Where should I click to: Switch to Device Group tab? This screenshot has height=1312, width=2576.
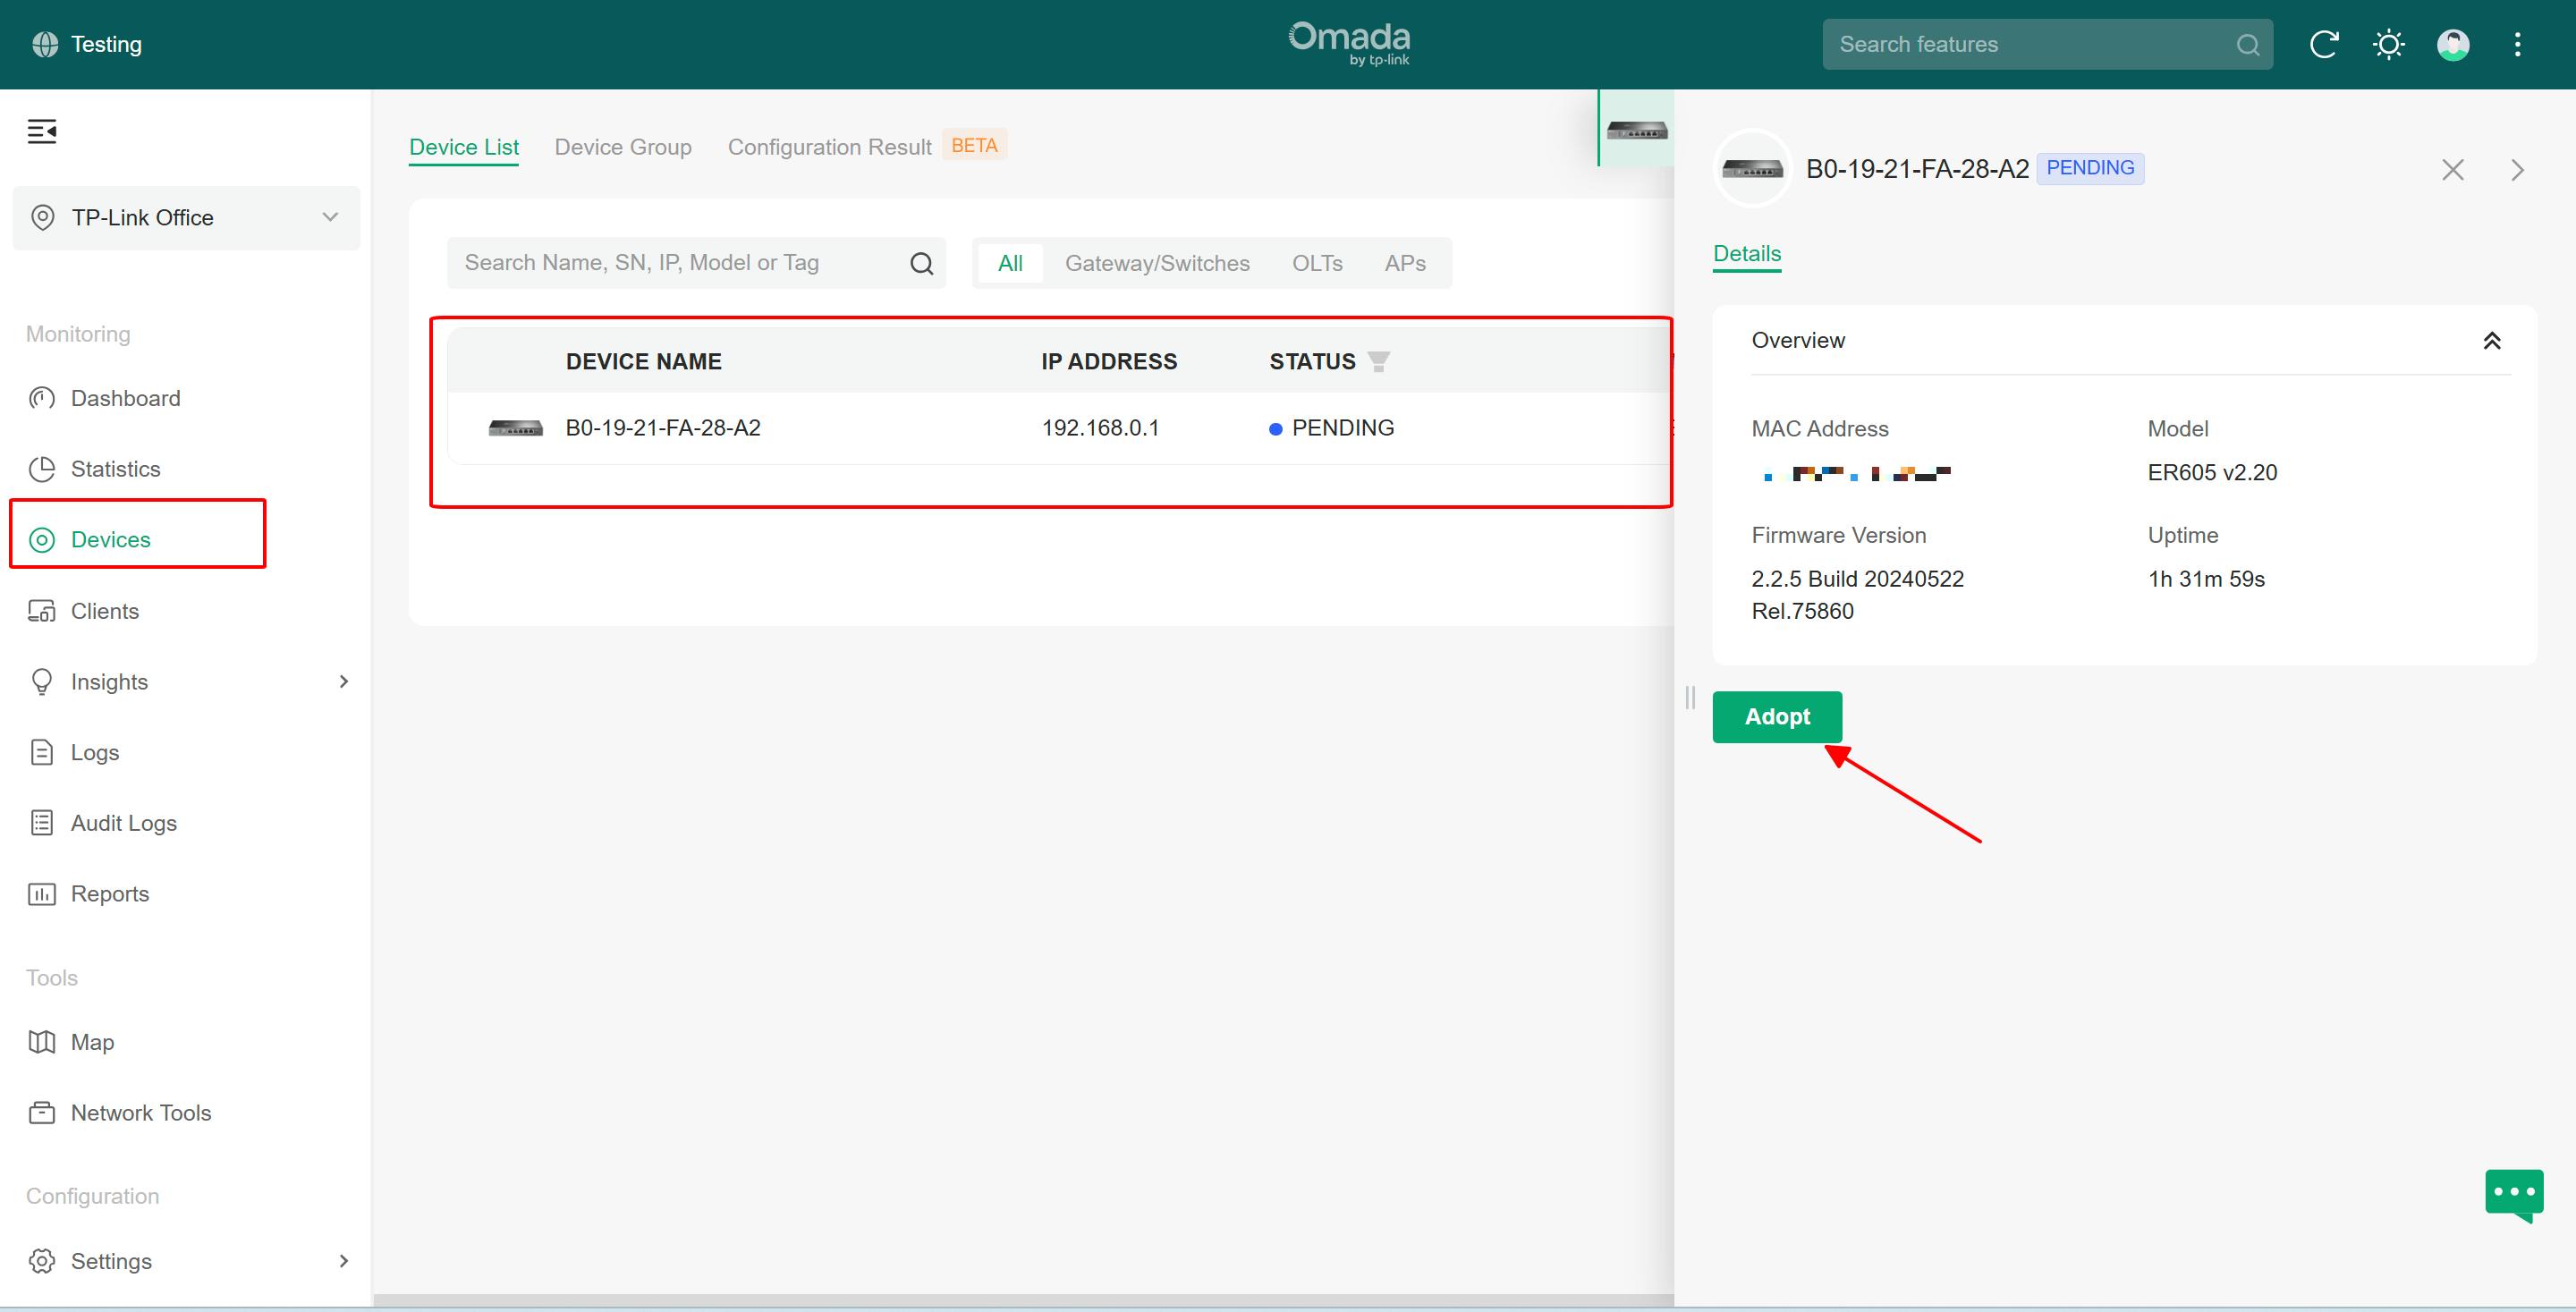pyautogui.click(x=623, y=147)
